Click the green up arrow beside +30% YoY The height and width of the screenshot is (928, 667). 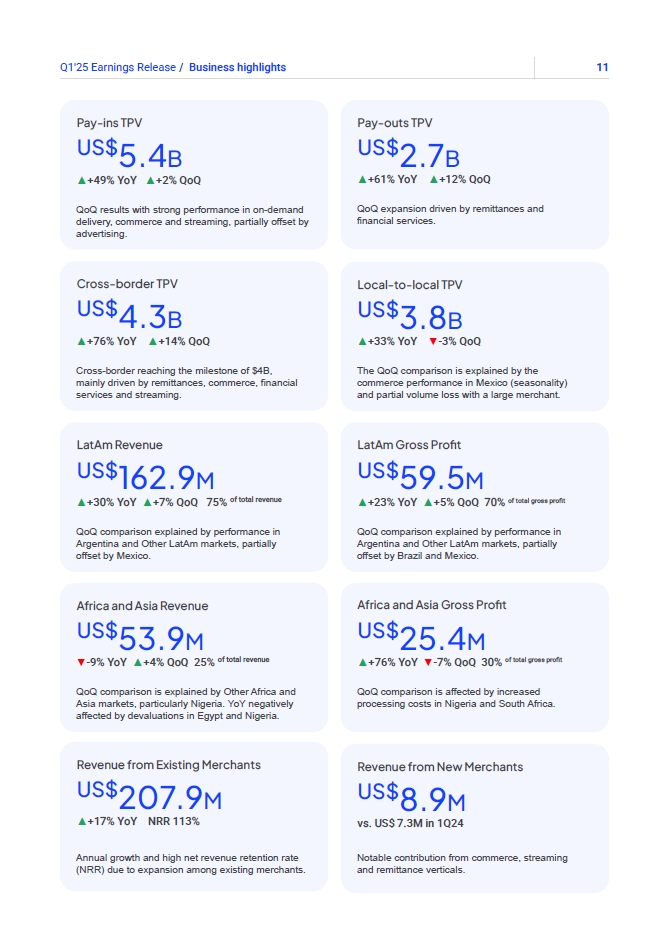pyautogui.click(x=81, y=502)
